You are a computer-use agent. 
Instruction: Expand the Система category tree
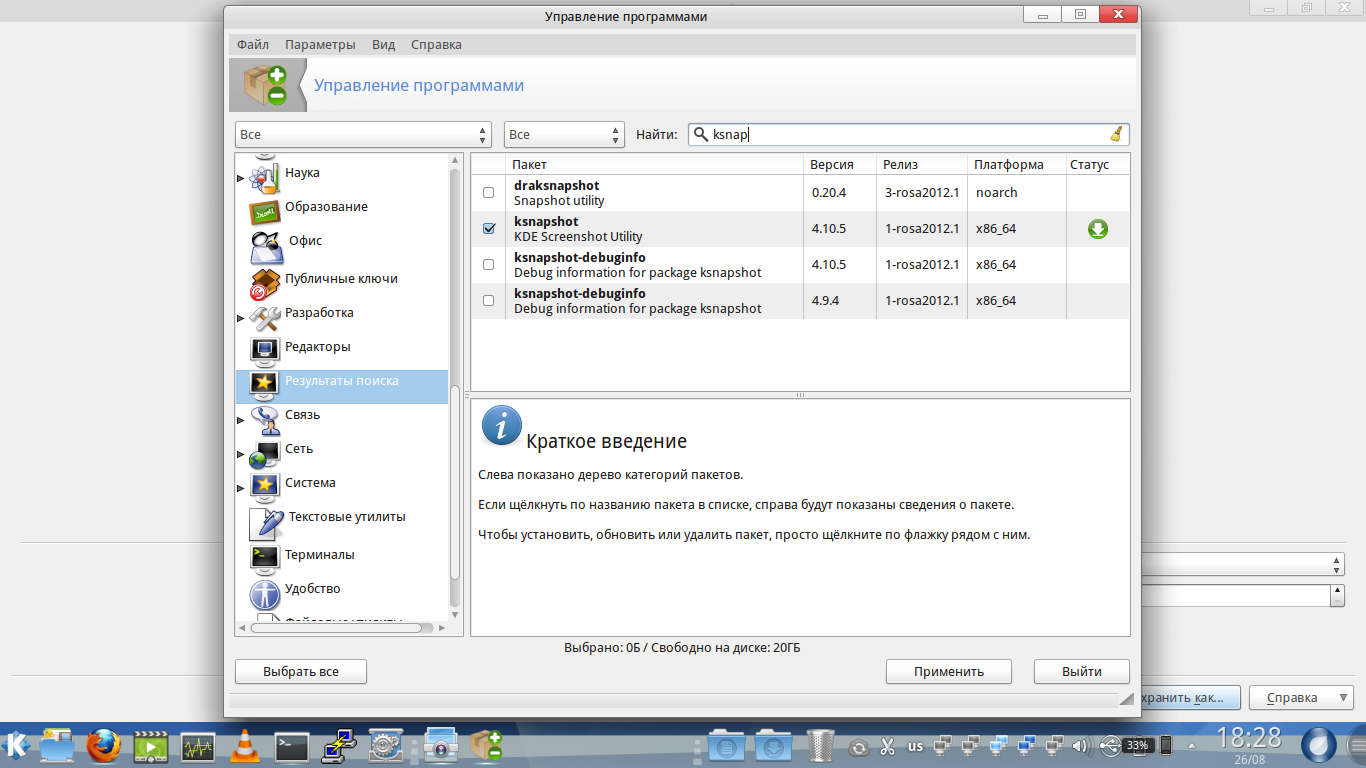pos(240,488)
